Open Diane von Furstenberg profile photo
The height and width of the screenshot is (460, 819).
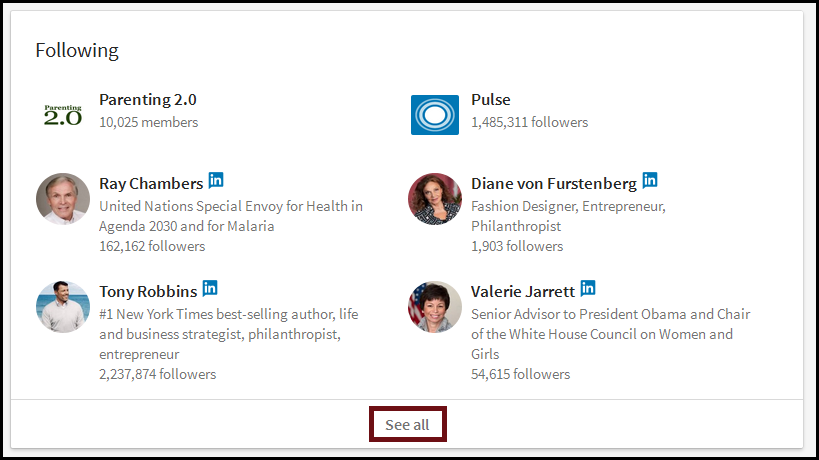(x=435, y=198)
